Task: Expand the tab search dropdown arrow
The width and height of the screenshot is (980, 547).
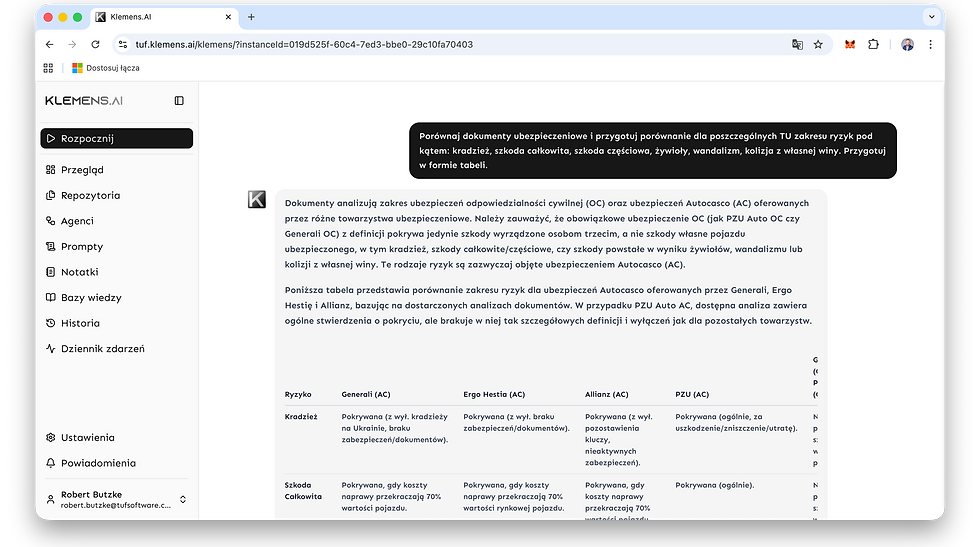Action: (x=932, y=17)
